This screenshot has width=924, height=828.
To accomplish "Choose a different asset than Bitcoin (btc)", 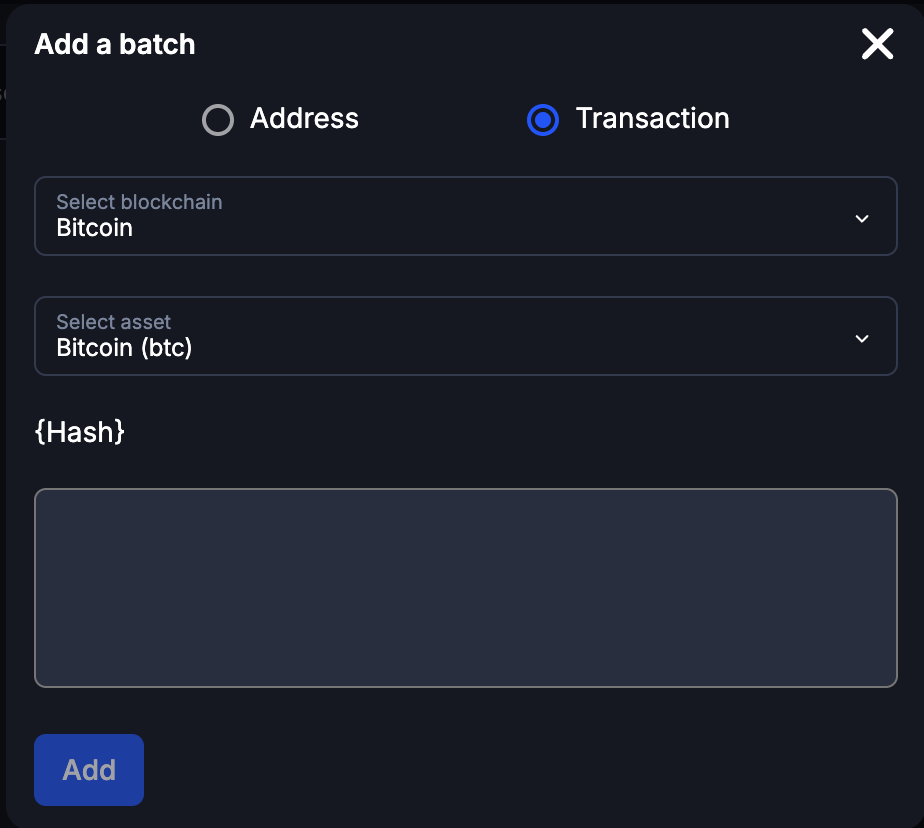I will tap(466, 336).
